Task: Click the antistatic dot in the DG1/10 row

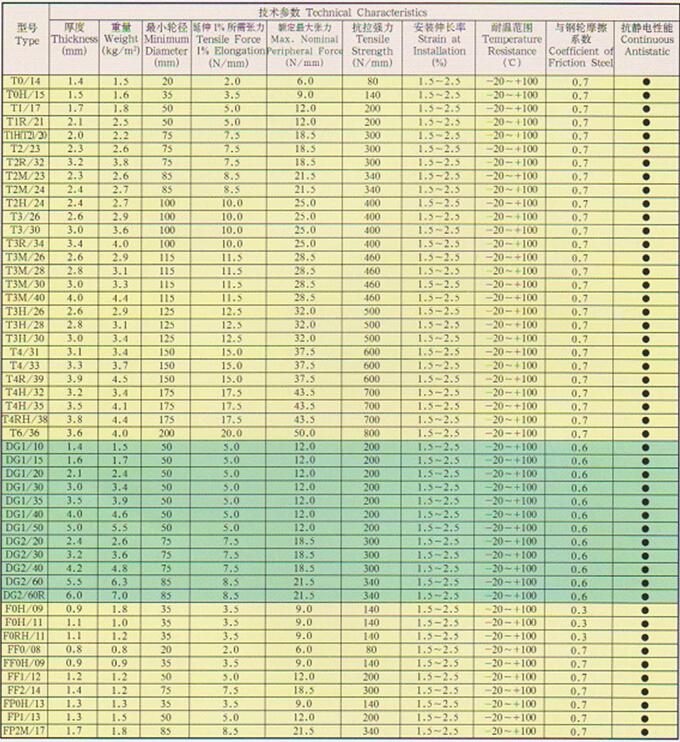Action: tap(645, 447)
